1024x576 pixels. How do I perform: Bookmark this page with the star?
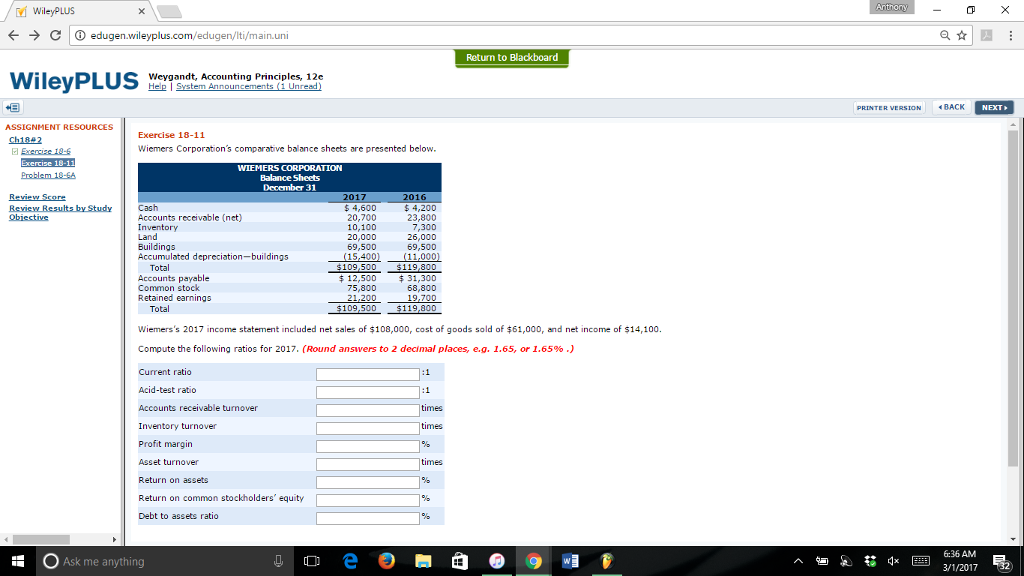pos(961,35)
